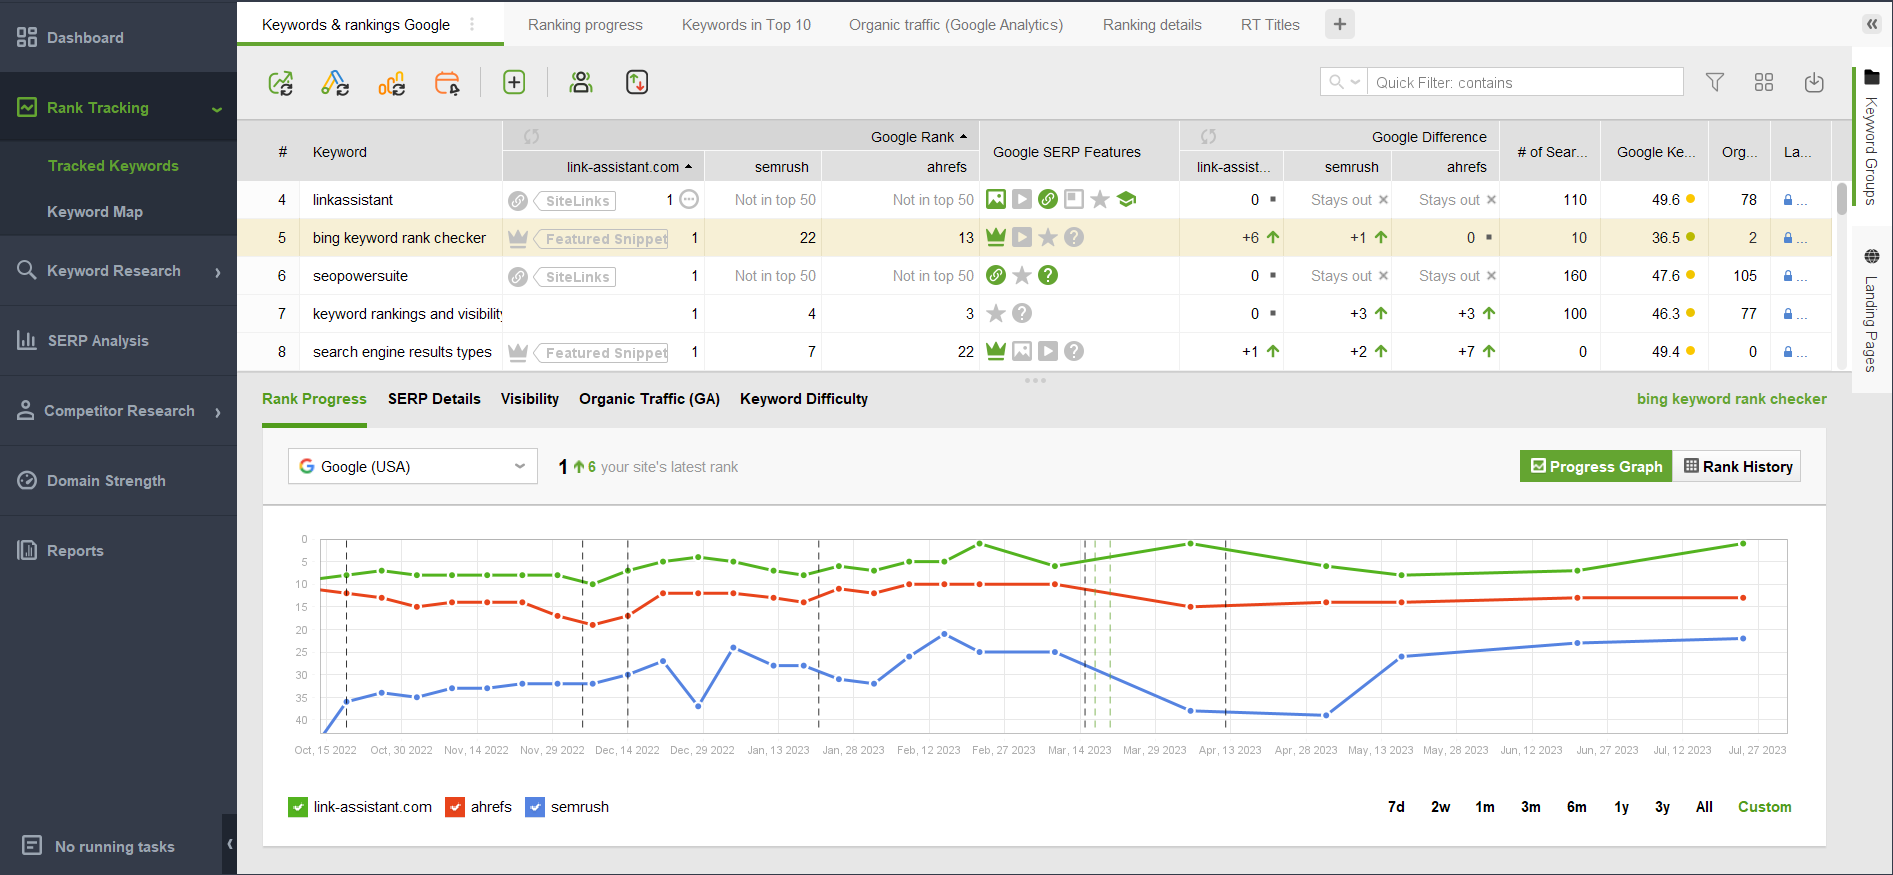Open the Keywords in Top 10 tab
This screenshot has width=1893, height=875.
point(746,25)
